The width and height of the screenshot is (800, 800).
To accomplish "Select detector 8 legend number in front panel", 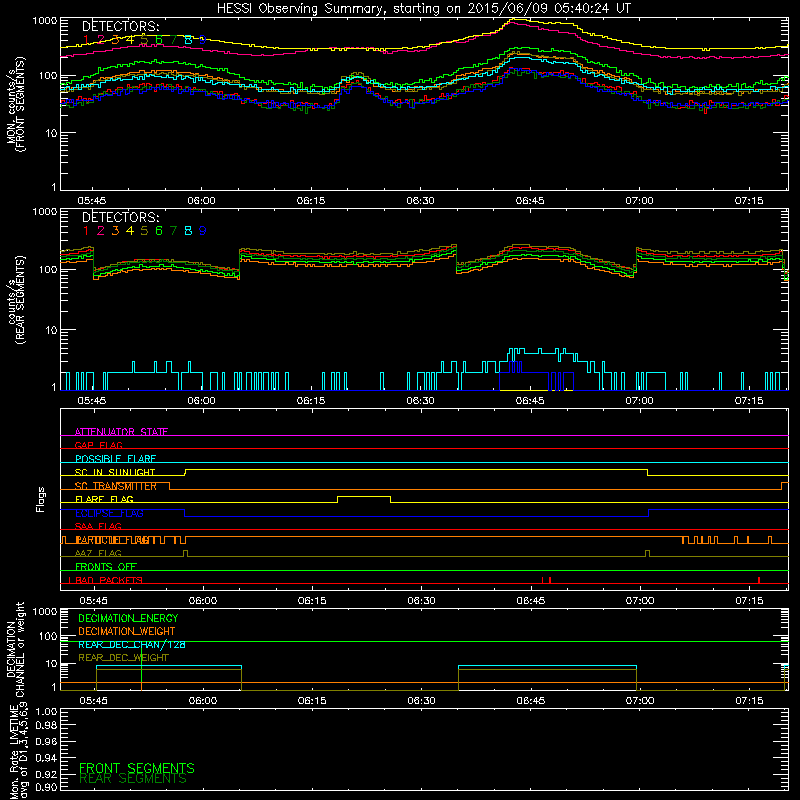I will pyautogui.click(x=188, y=40).
